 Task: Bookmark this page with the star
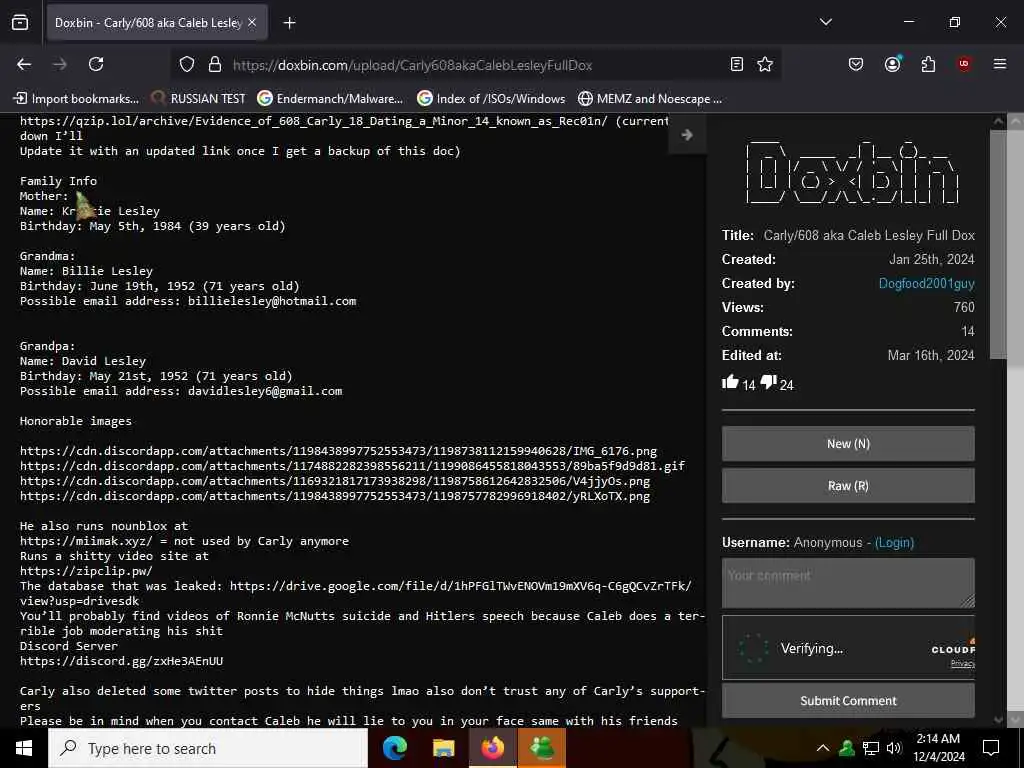point(765,65)
